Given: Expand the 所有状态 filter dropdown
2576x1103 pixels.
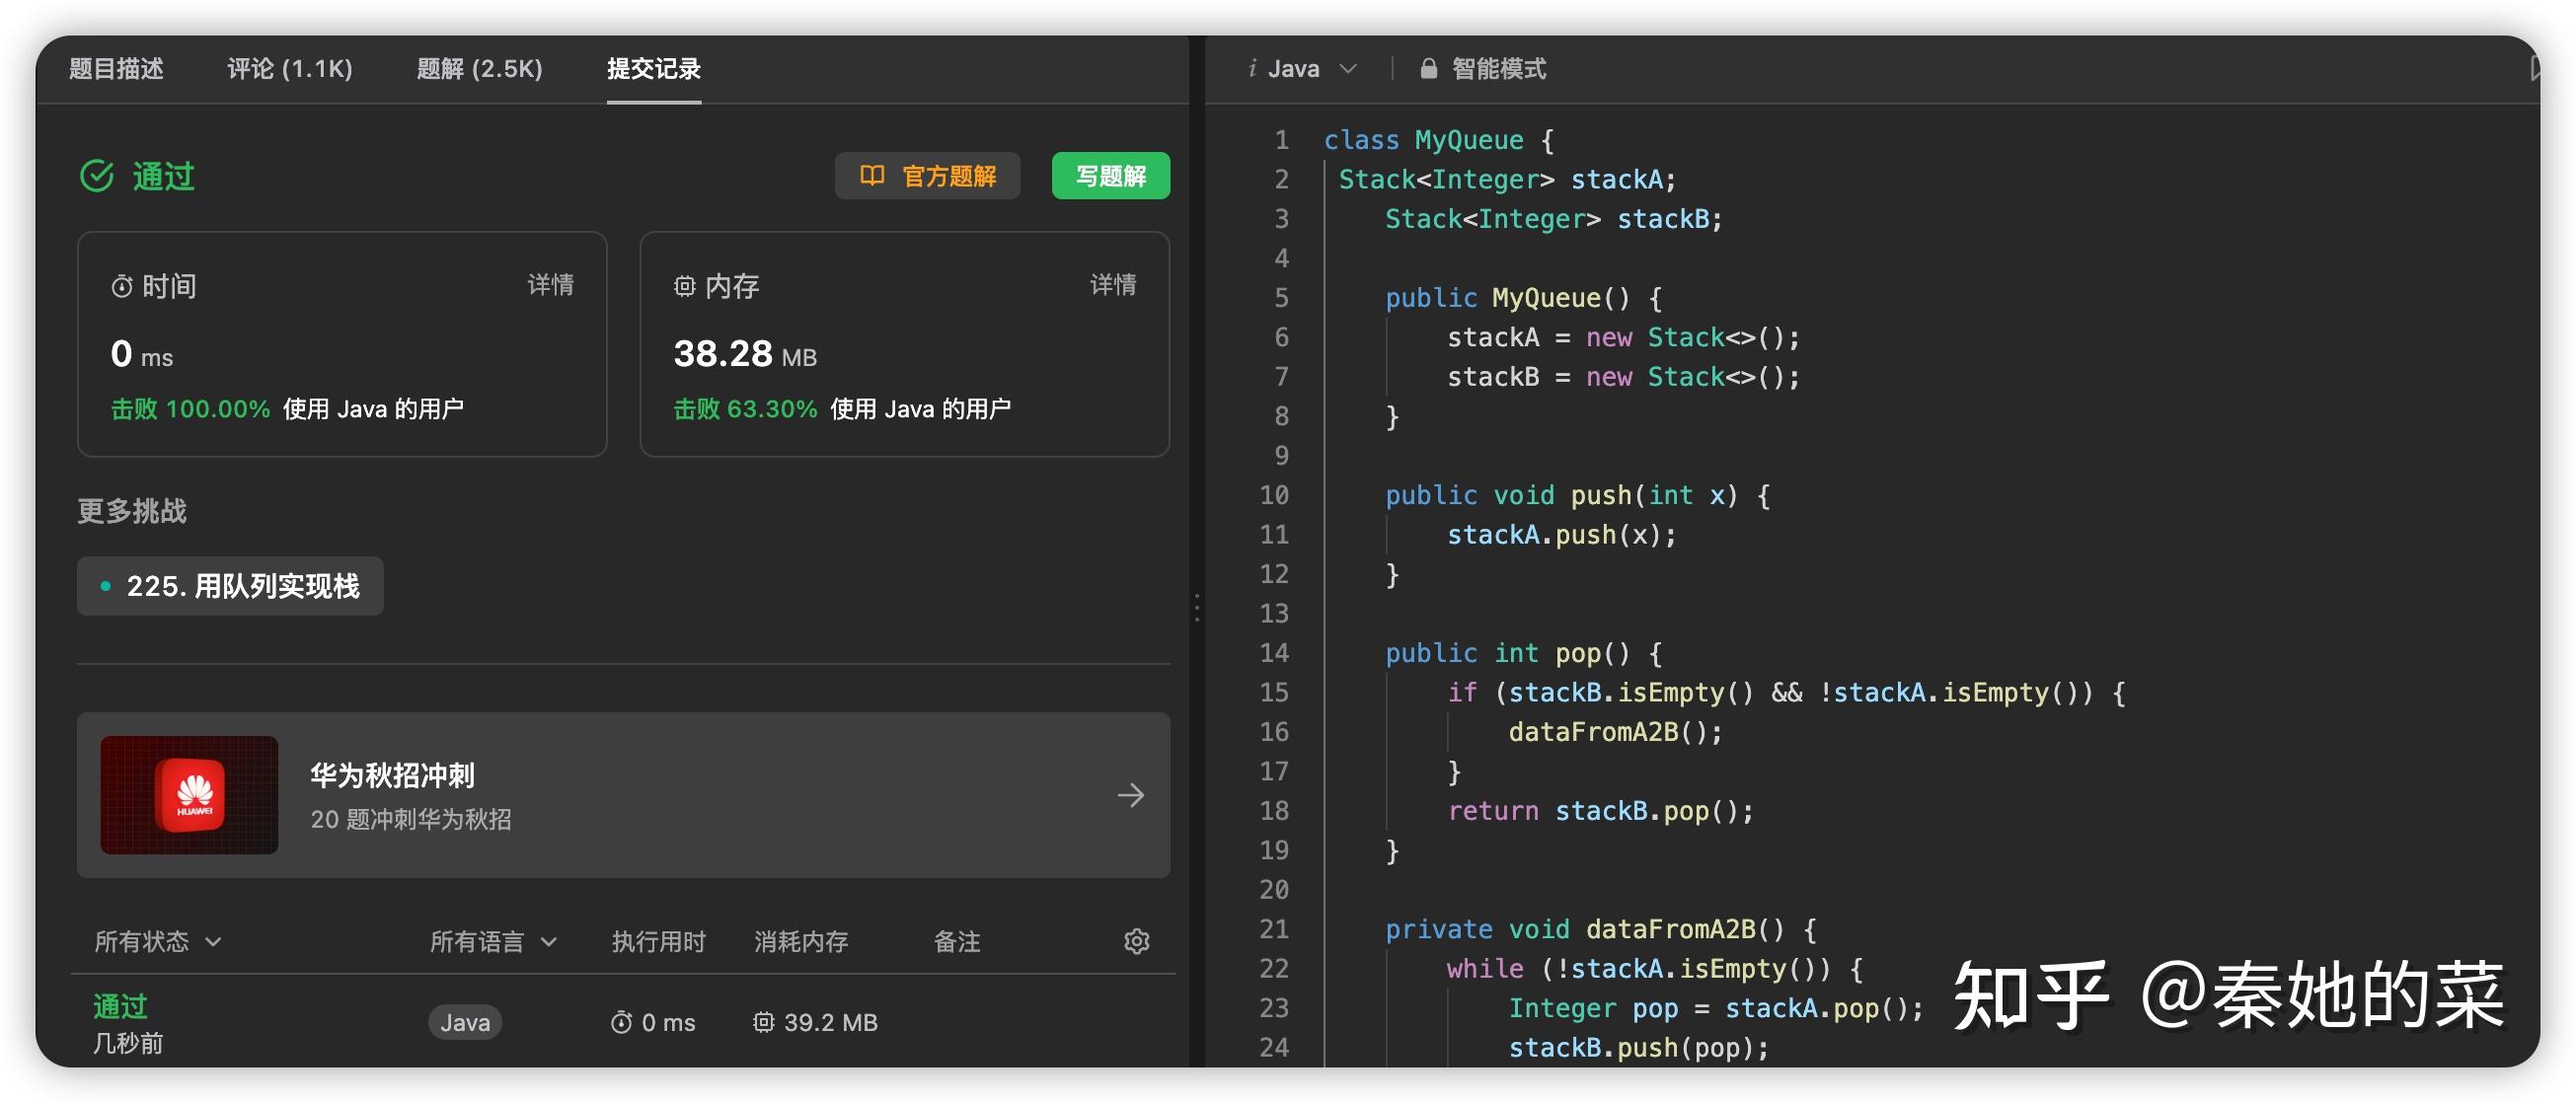Looking at the screenshot, I should point(157,941).
